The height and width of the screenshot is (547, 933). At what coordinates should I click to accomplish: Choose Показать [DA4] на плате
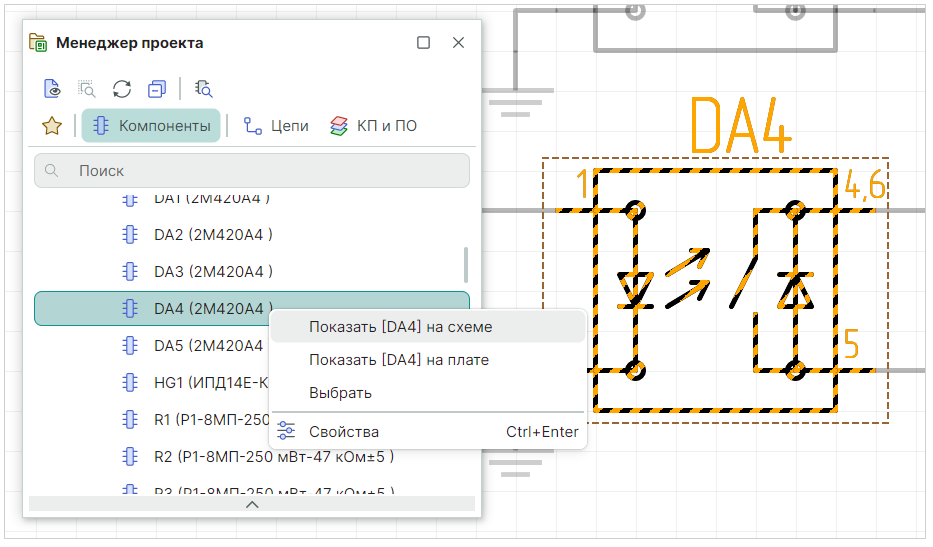click(398, 360)
